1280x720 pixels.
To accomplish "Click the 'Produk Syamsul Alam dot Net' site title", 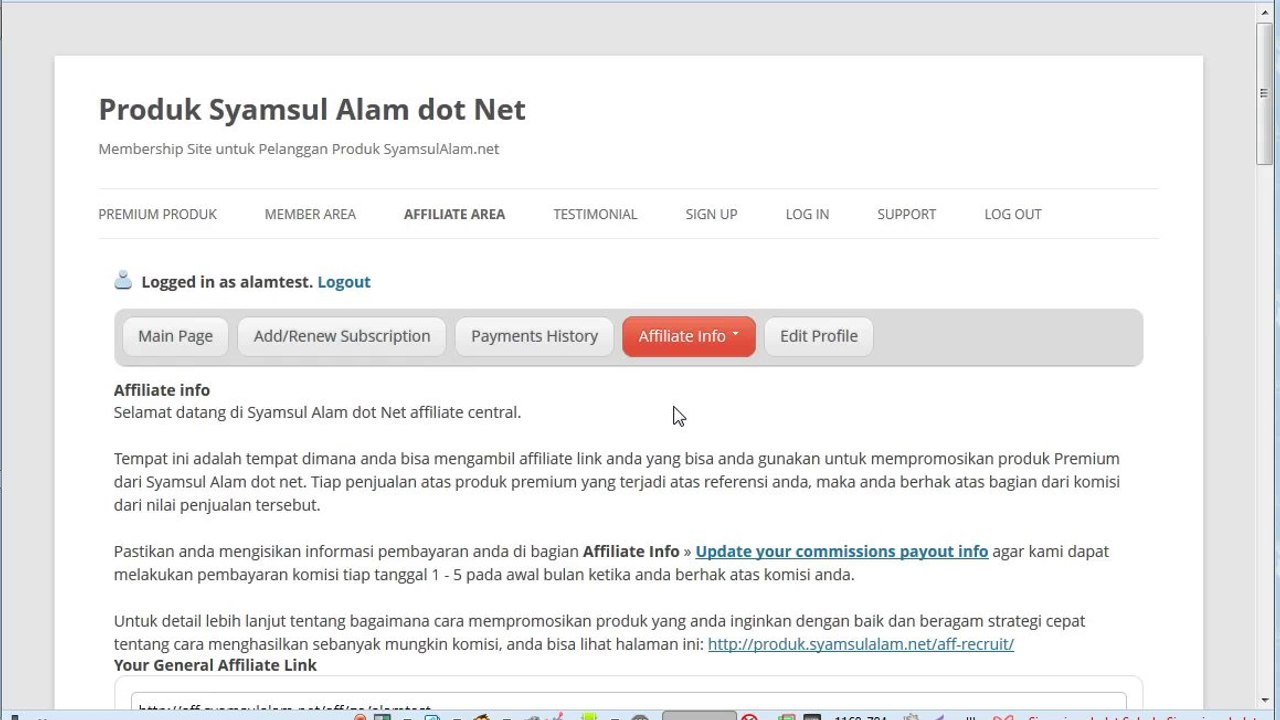I will point(312,109).
